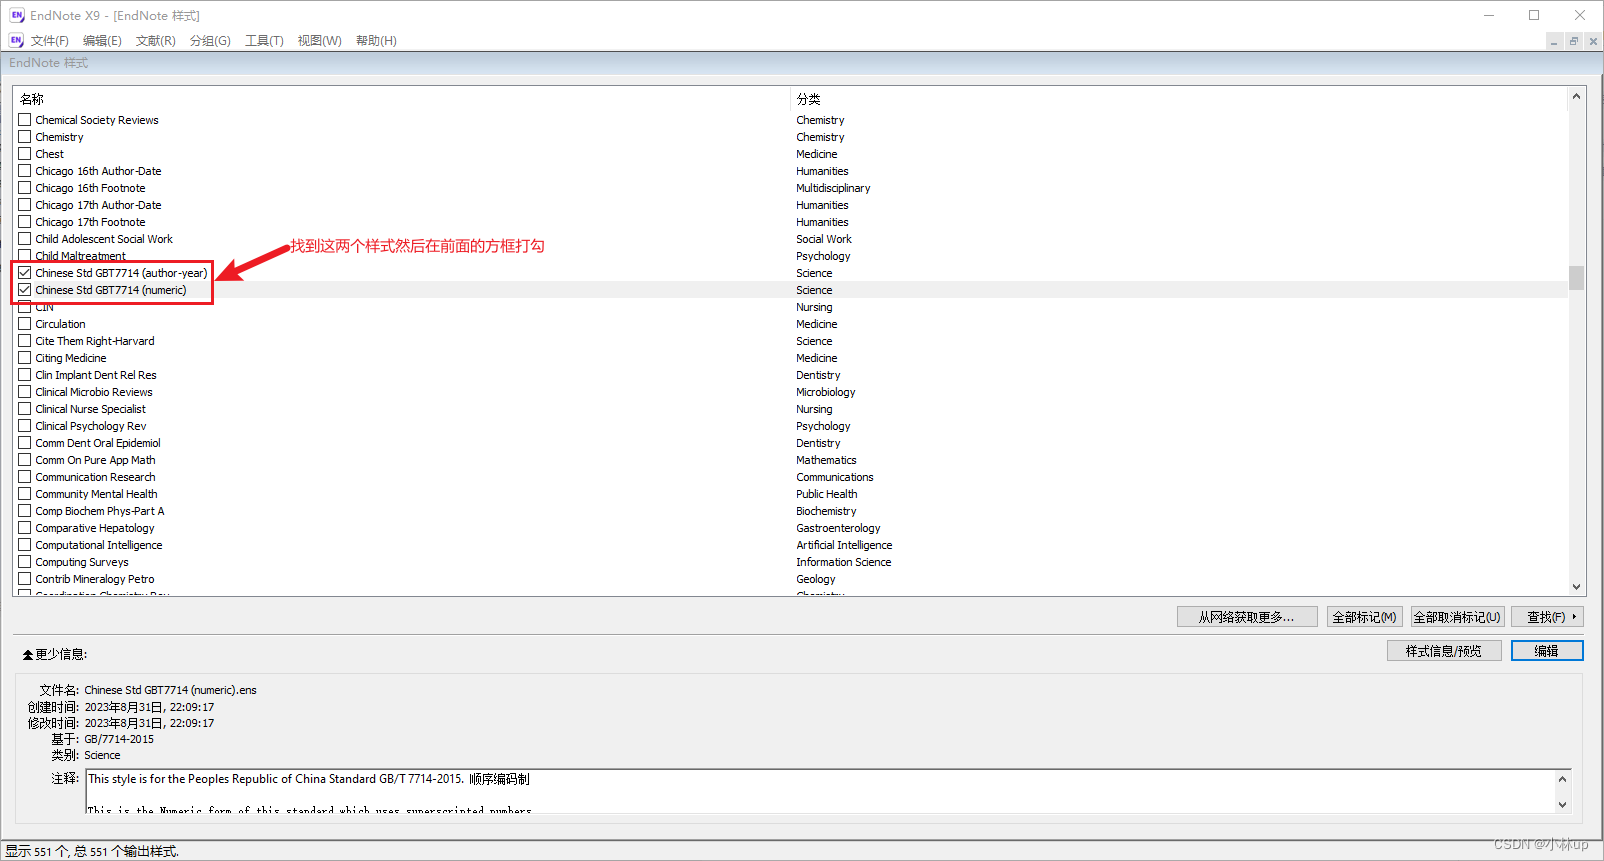This screenshot has width=1604, height=861.
Task: Open the 查找(F) dropdown button
Action: [1547, 617]
